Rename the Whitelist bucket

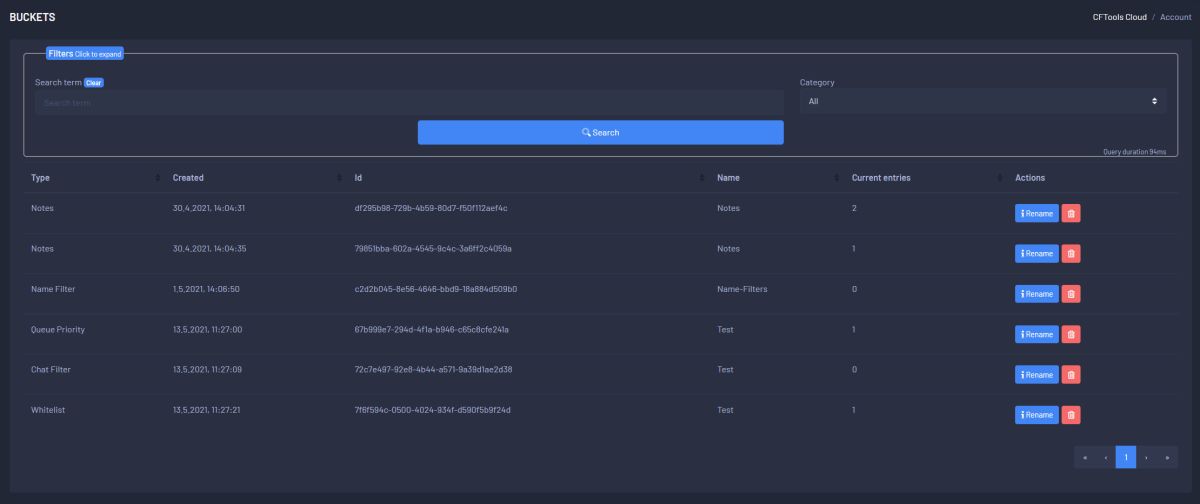point(1037,414)
